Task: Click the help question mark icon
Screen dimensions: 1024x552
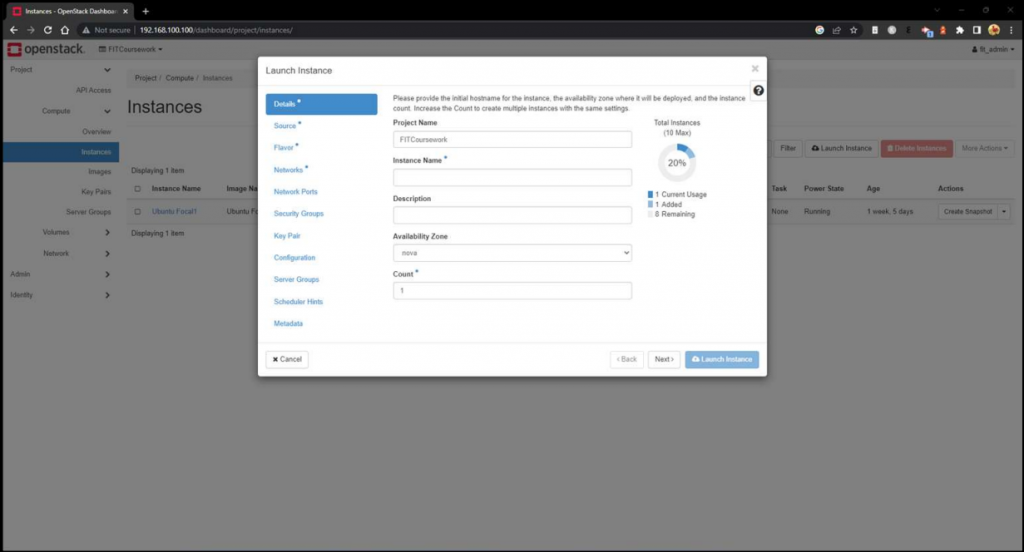Action: 758,91
